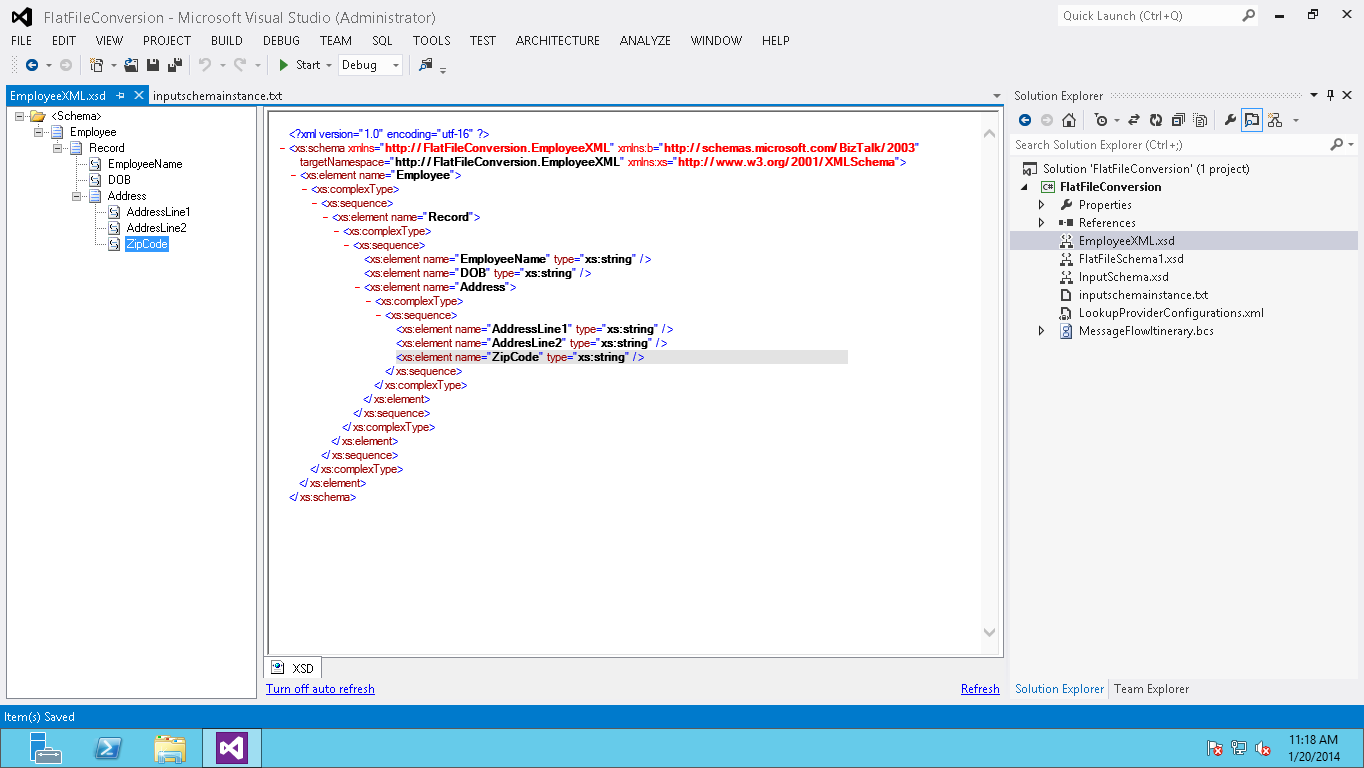Open the New Project dropdown arrow
The width and height of the screenshot is (1364, 768).
point(113,65)
